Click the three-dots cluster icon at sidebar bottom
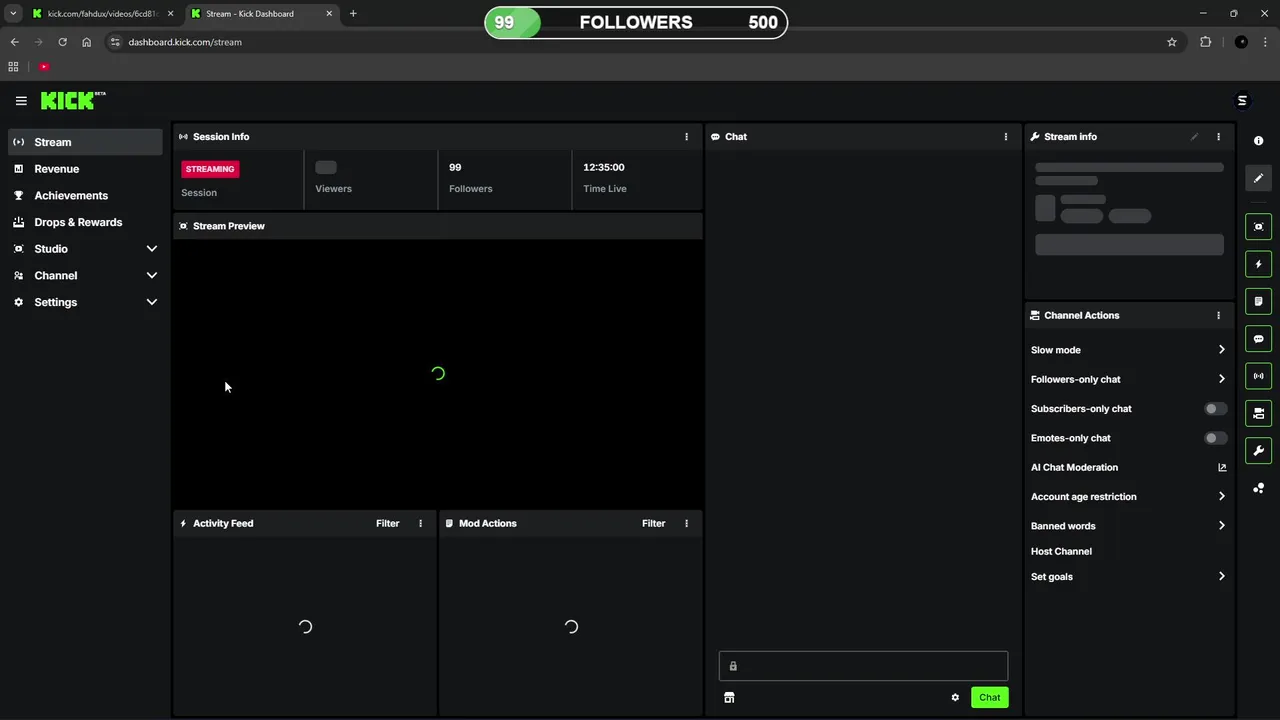This screenshot has height=720, width=1280. click(x=1259, y=488)
